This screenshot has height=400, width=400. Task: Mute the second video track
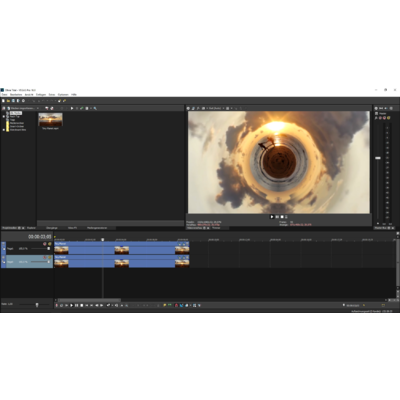coord(45,257)
